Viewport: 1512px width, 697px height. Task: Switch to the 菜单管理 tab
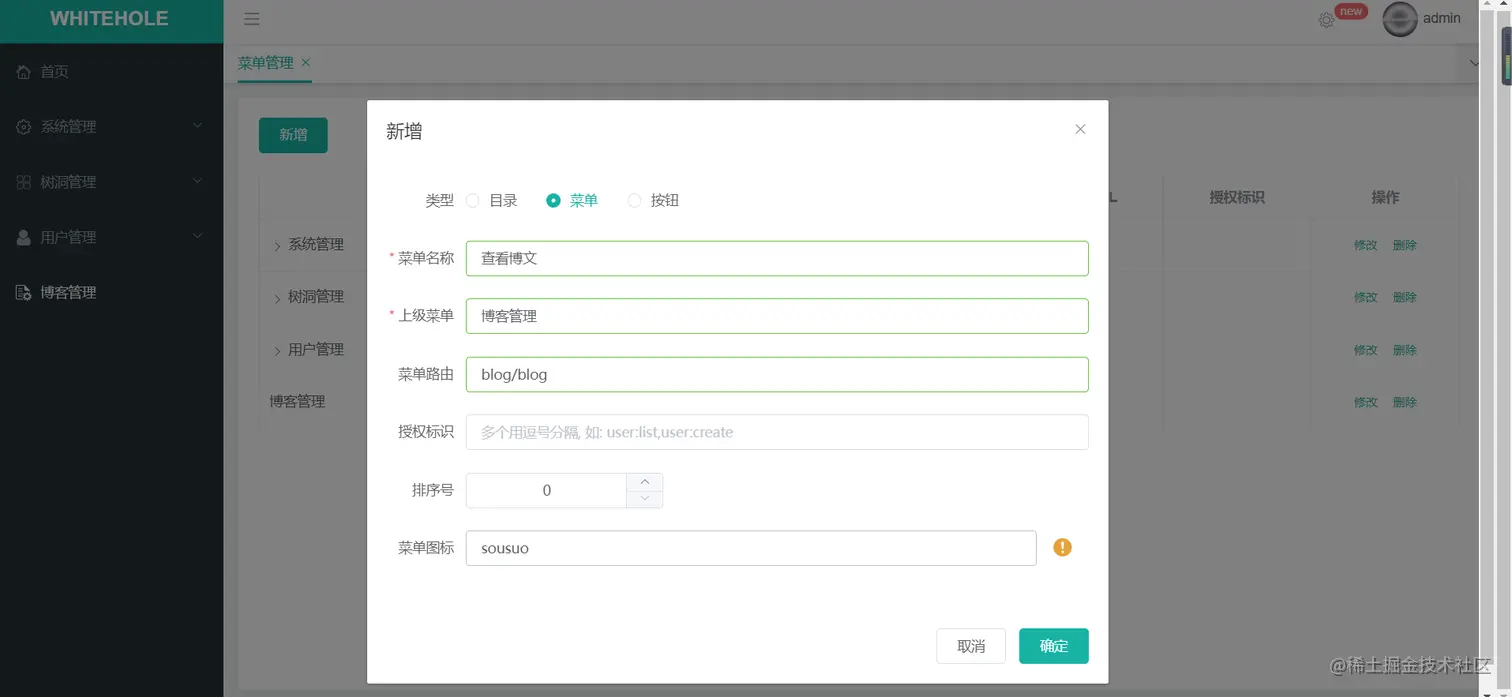265,62
